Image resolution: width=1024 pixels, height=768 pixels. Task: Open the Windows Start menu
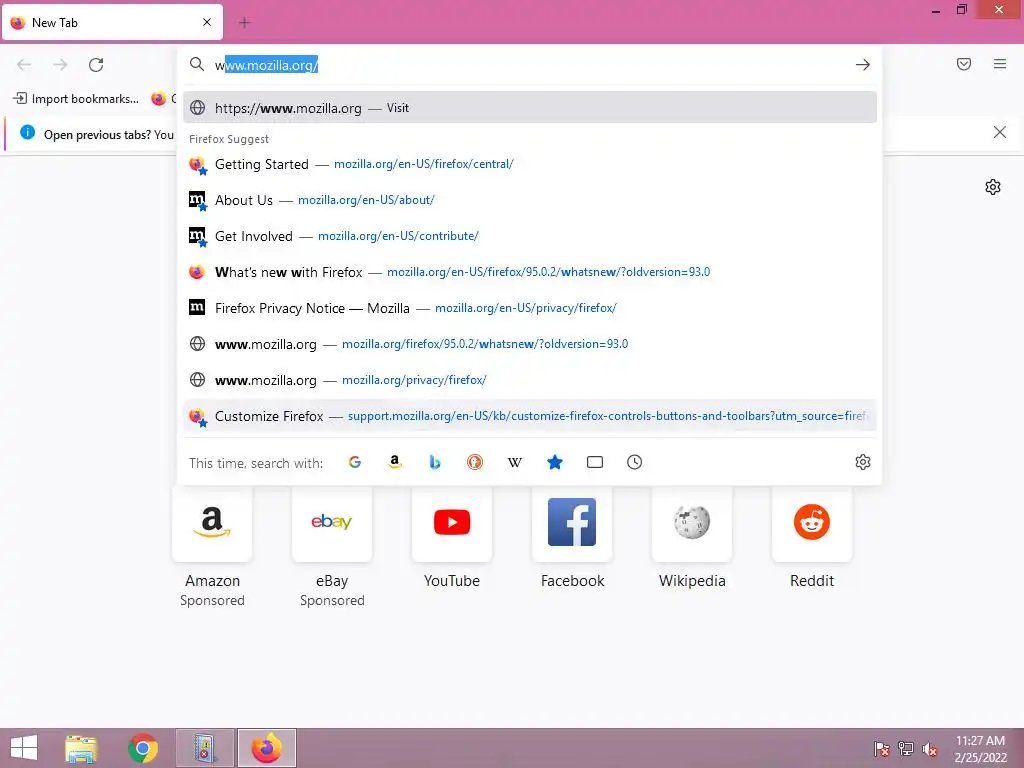[24, 748]
